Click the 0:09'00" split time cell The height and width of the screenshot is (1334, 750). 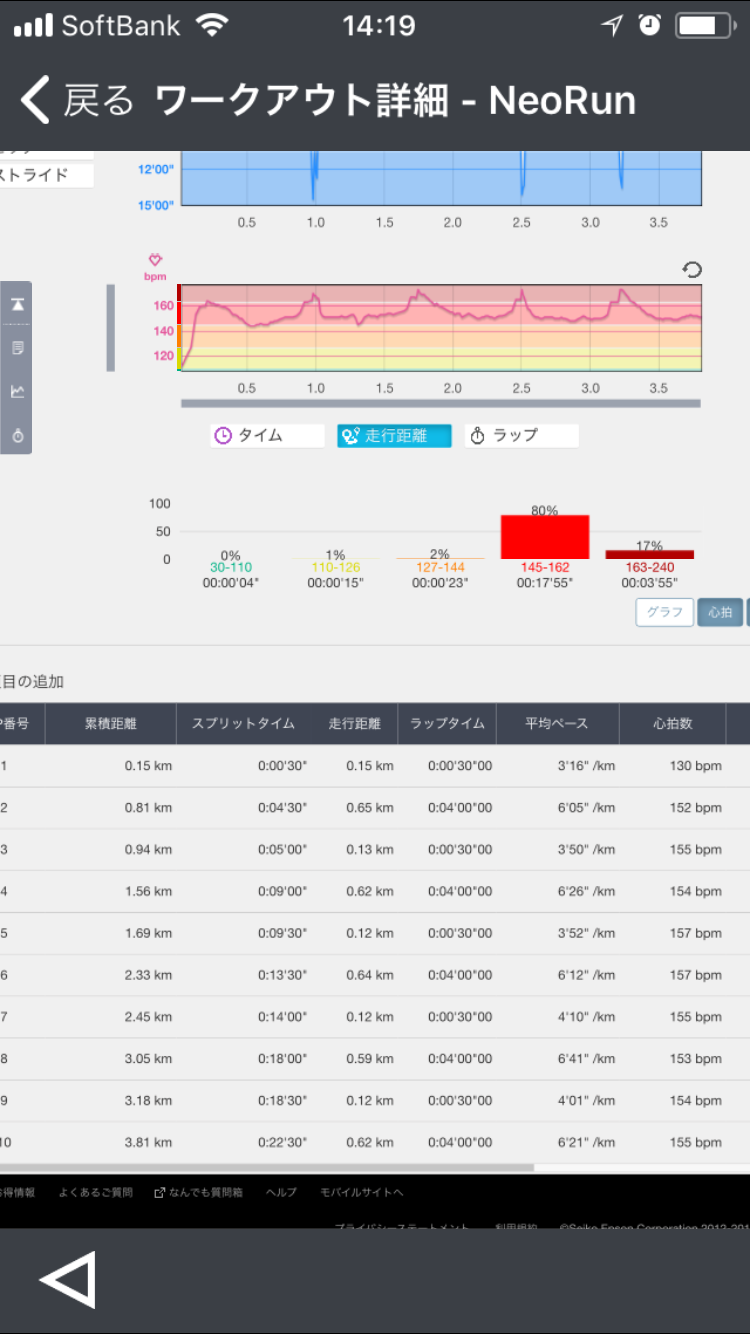click(x=282, y=891)
